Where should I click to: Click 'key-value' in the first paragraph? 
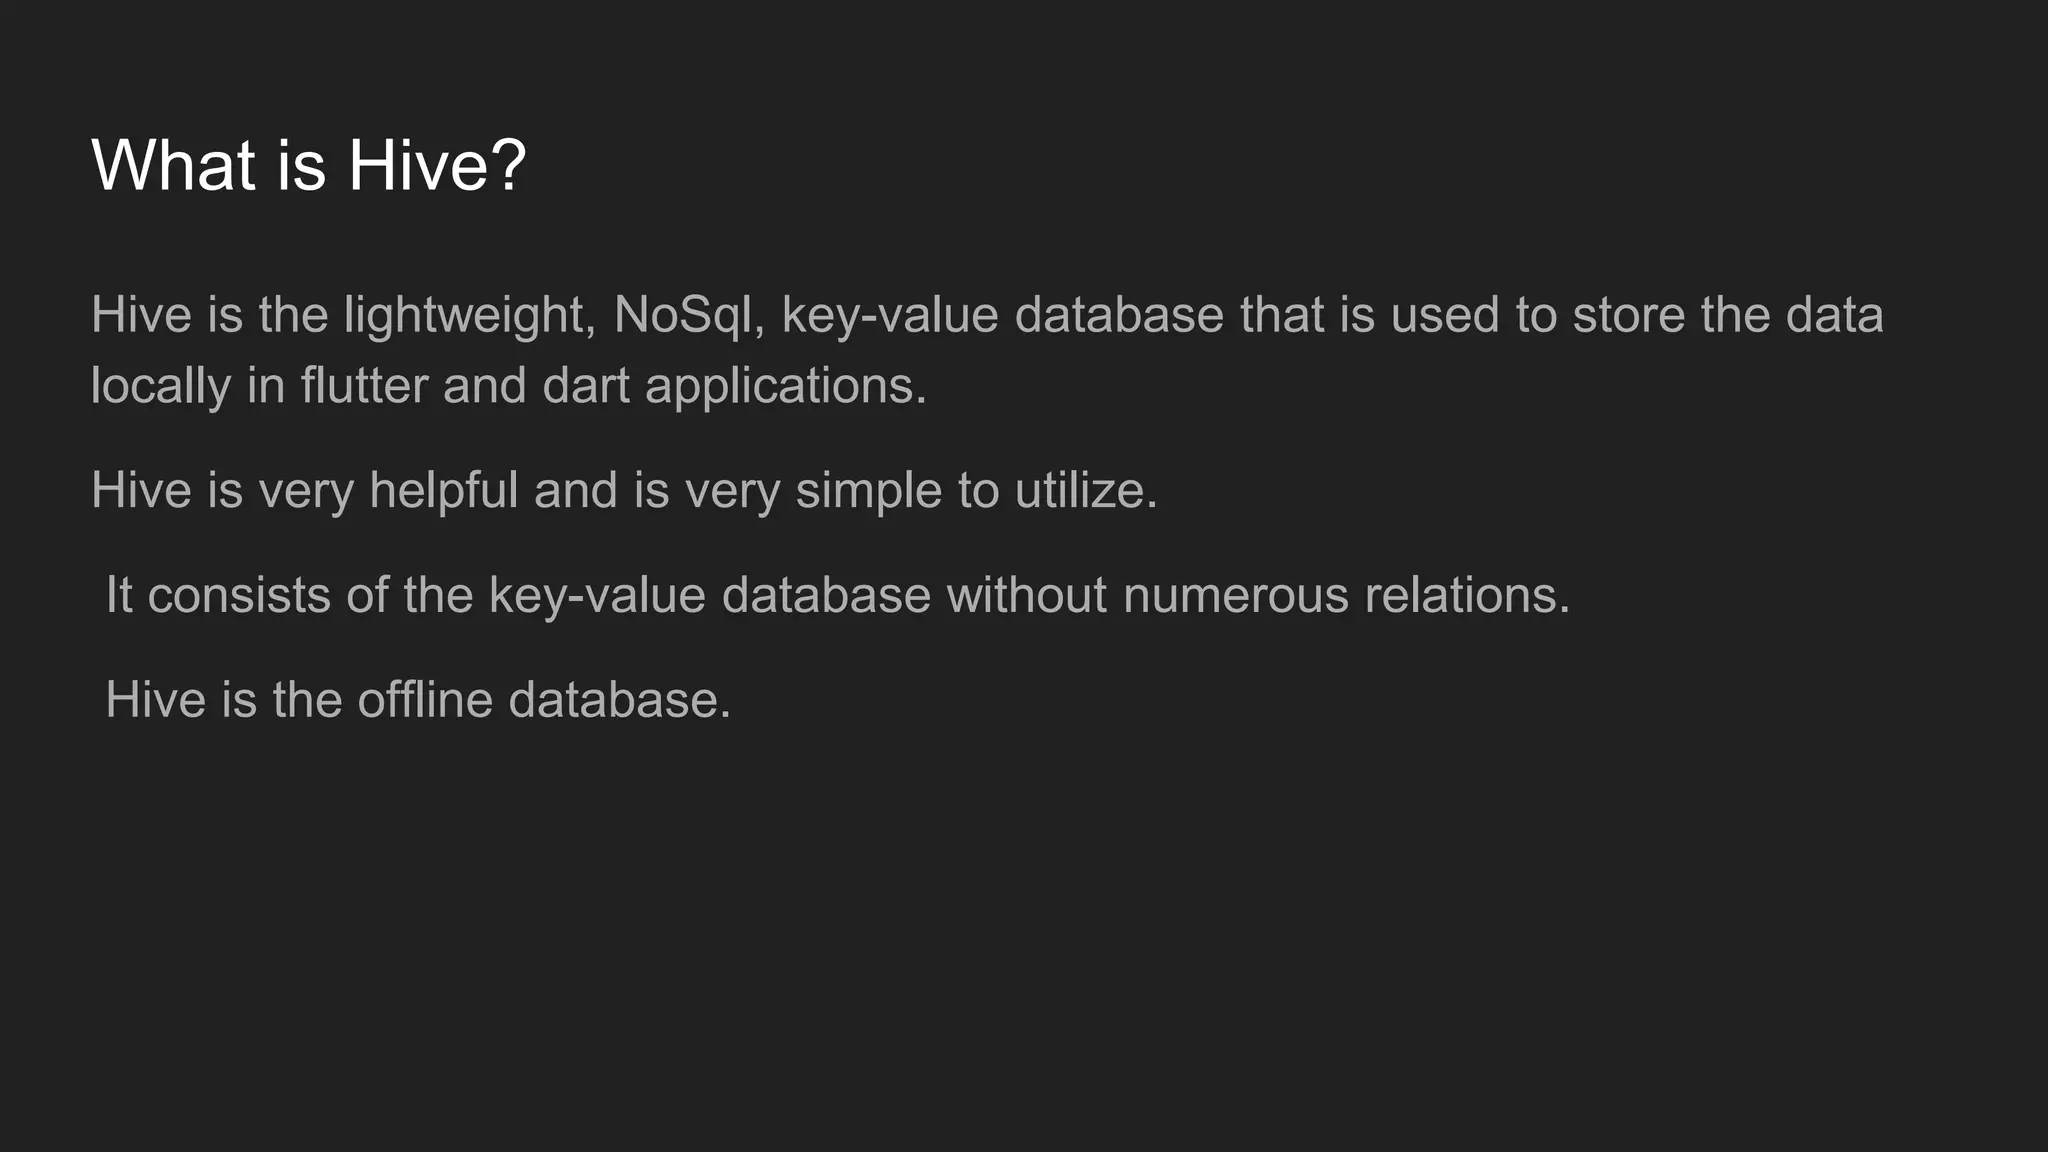(890, 315)
